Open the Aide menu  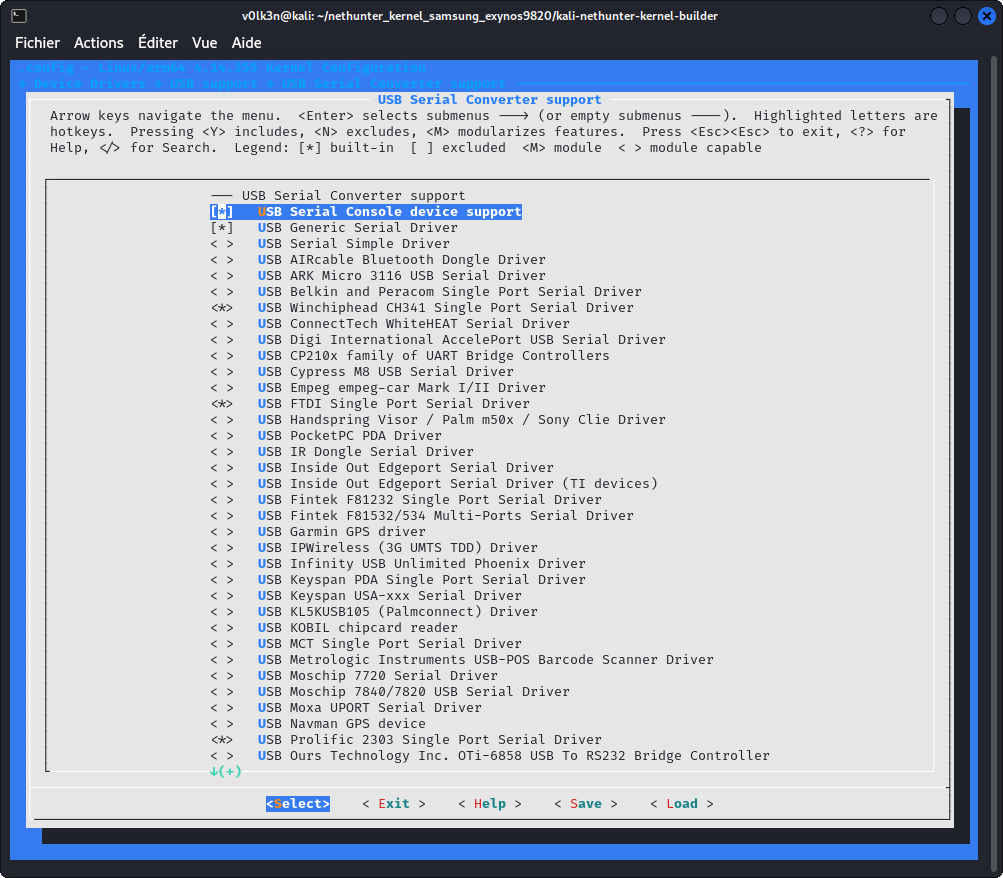[247, 43]
